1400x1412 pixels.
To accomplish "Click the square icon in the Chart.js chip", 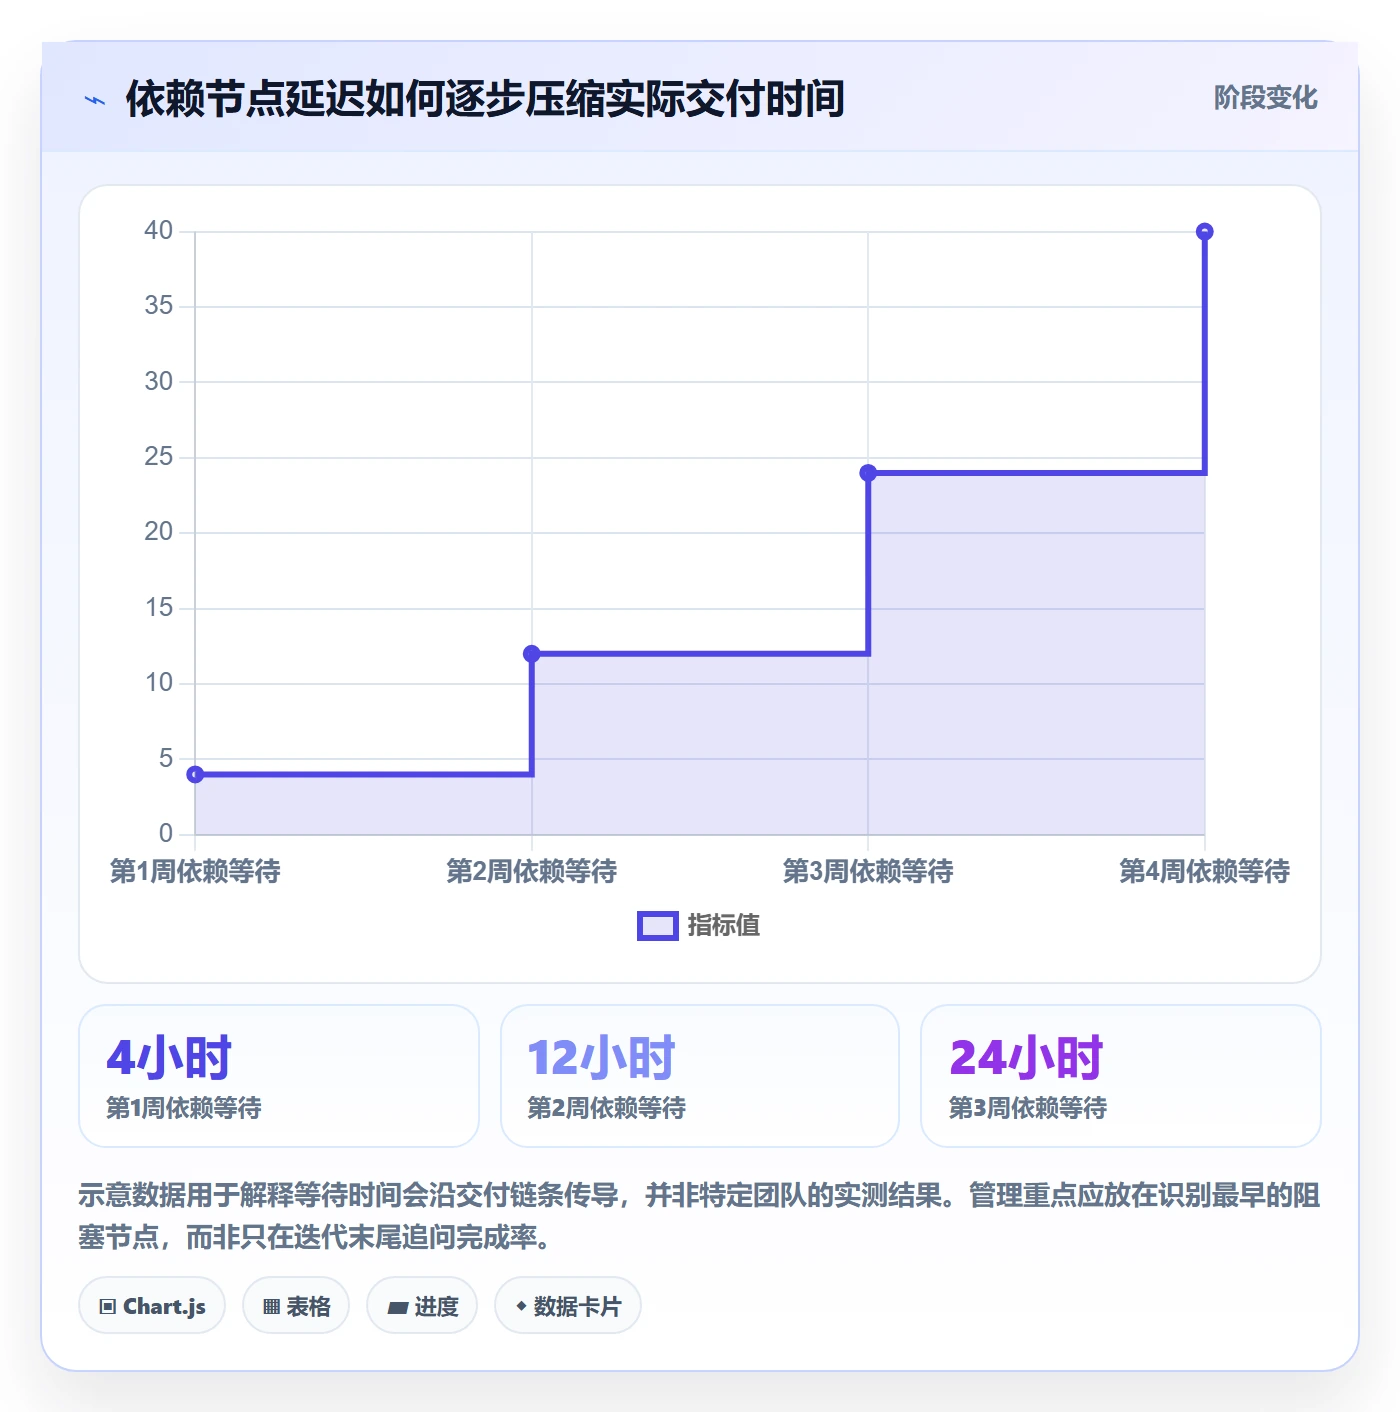I will point(108,1307).
